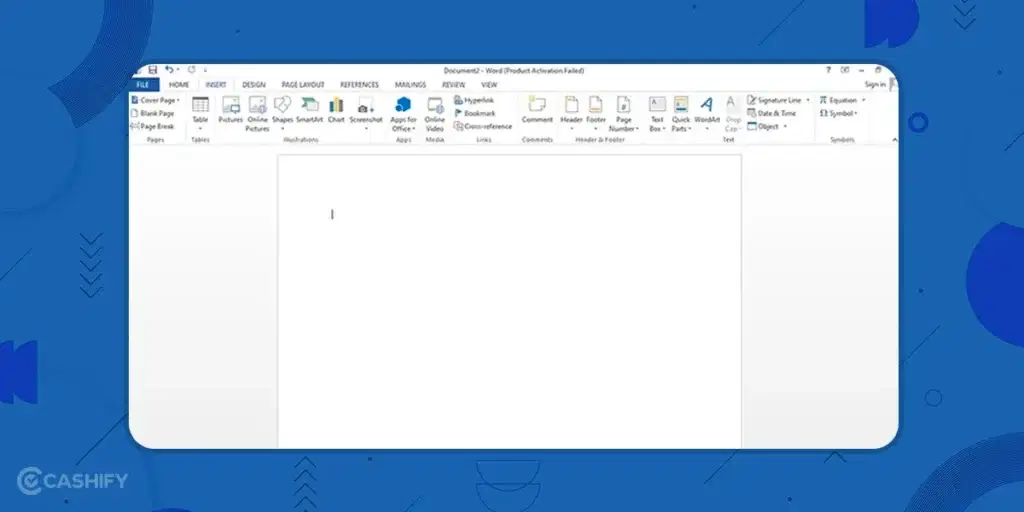
Task: Open the Header gallery
Action: [571, 114]
